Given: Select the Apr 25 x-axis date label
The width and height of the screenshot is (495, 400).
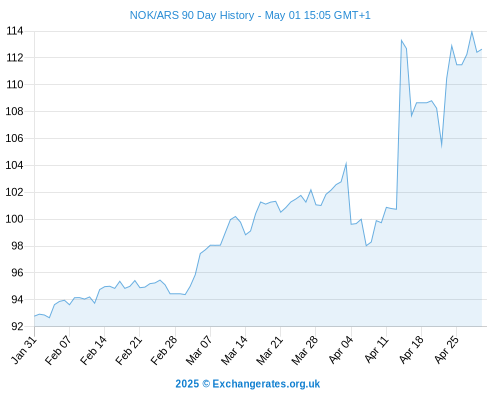Looking at the screenshot, I should (447, 349).
